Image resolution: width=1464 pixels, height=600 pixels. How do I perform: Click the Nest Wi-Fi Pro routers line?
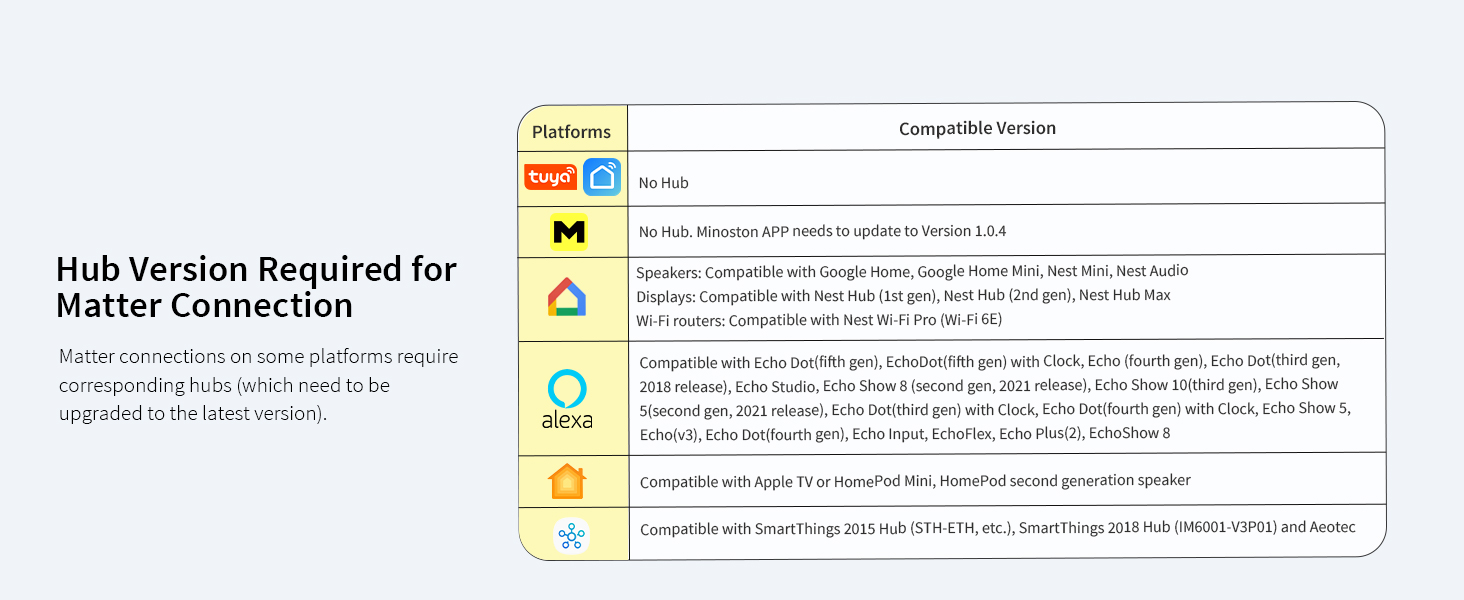[x=819, y=320]
